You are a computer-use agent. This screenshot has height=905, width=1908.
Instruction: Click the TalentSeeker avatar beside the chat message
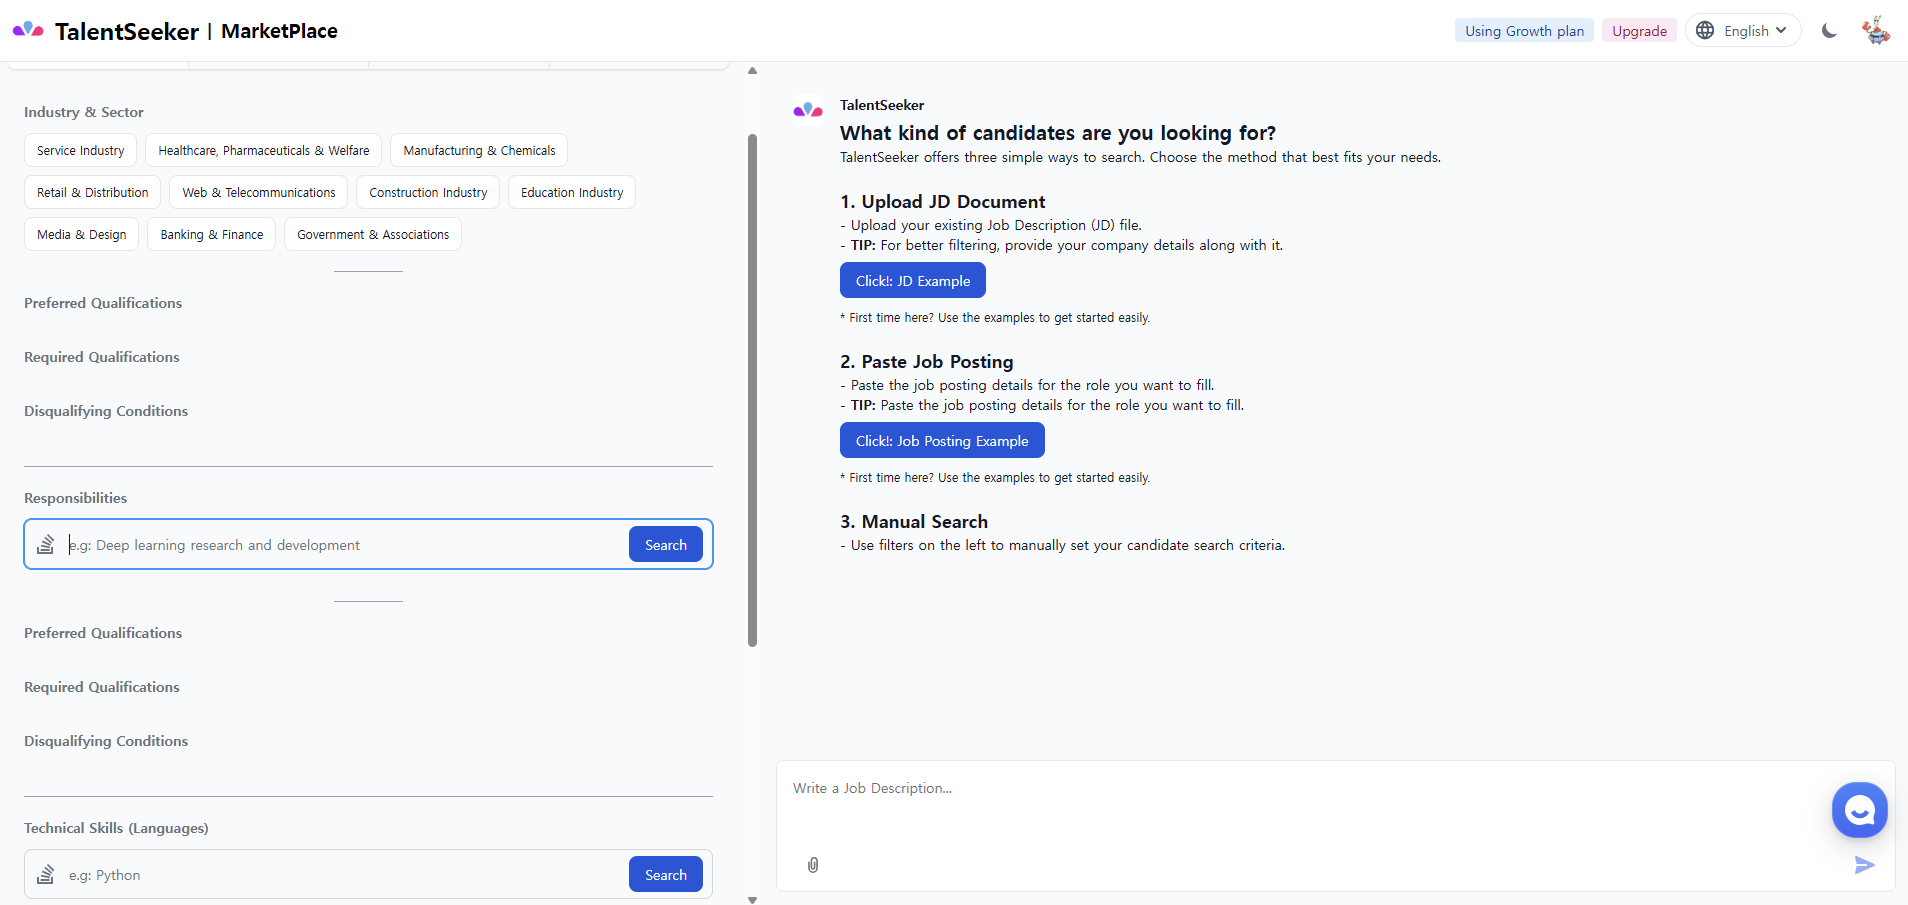pos(808,110)
